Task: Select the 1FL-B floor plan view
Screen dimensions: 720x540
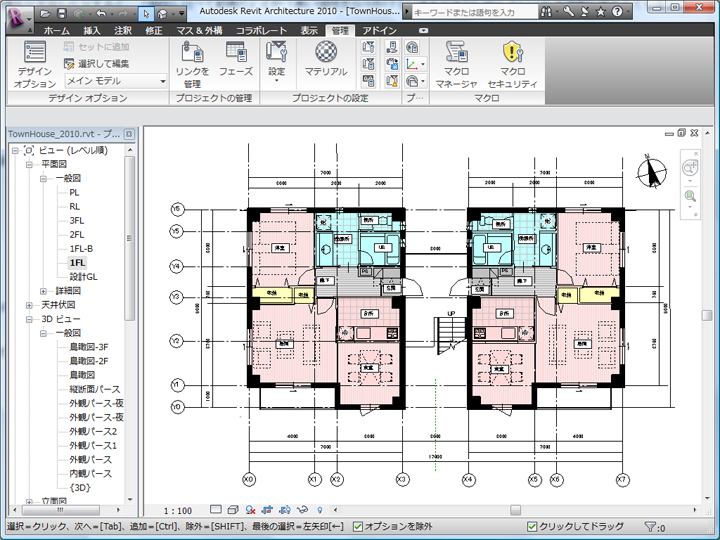Action: 81,248
